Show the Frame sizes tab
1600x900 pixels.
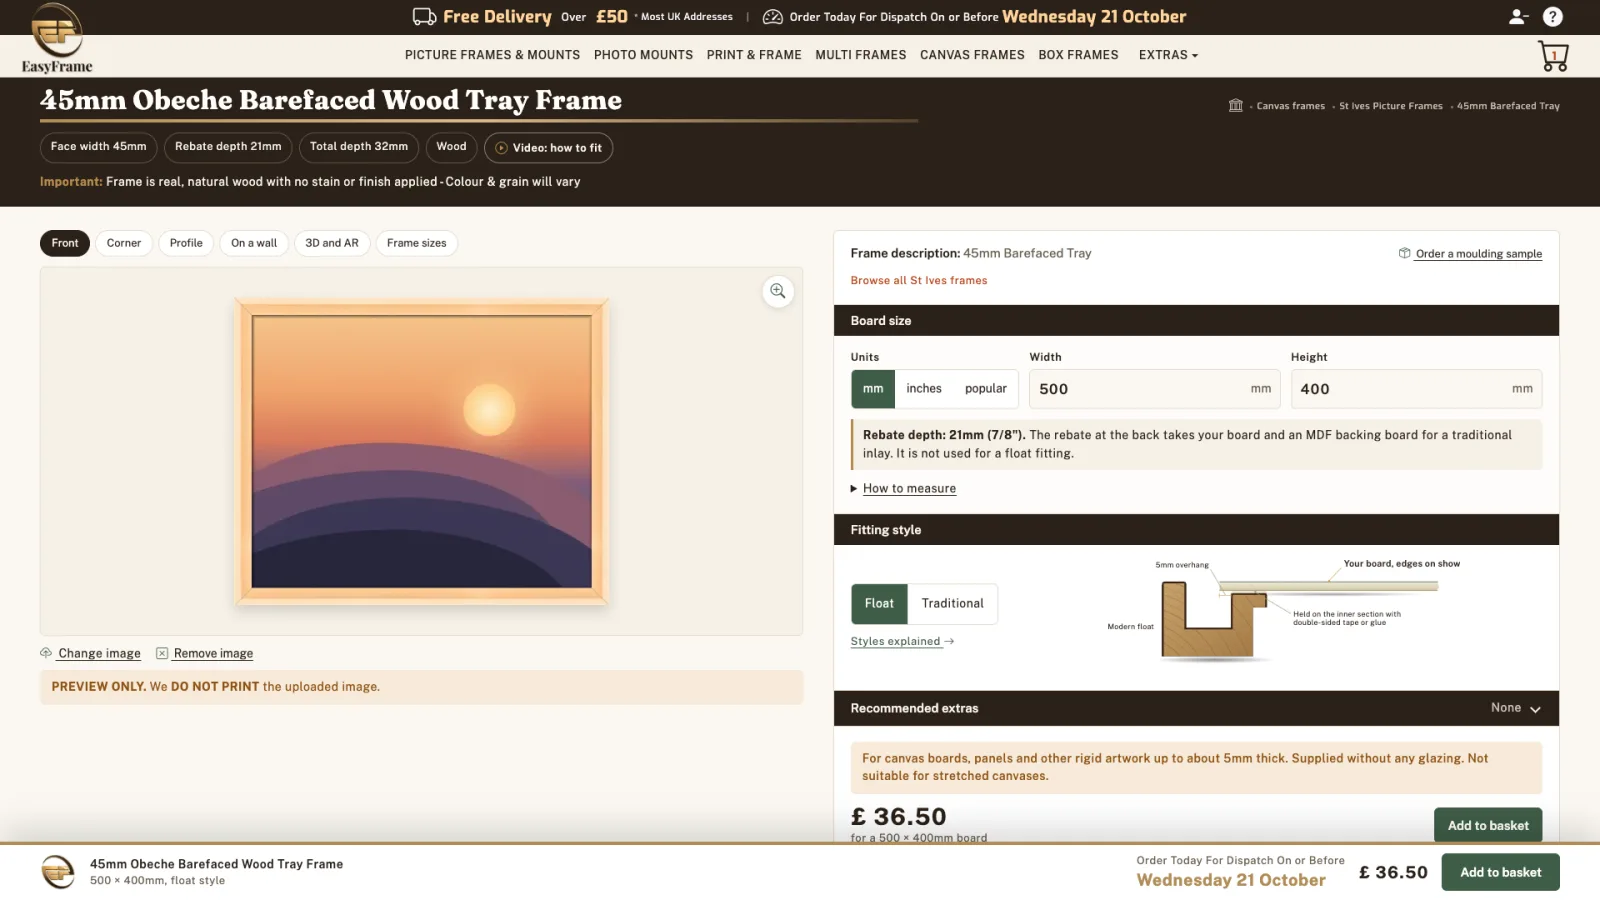tap(417, 243)
